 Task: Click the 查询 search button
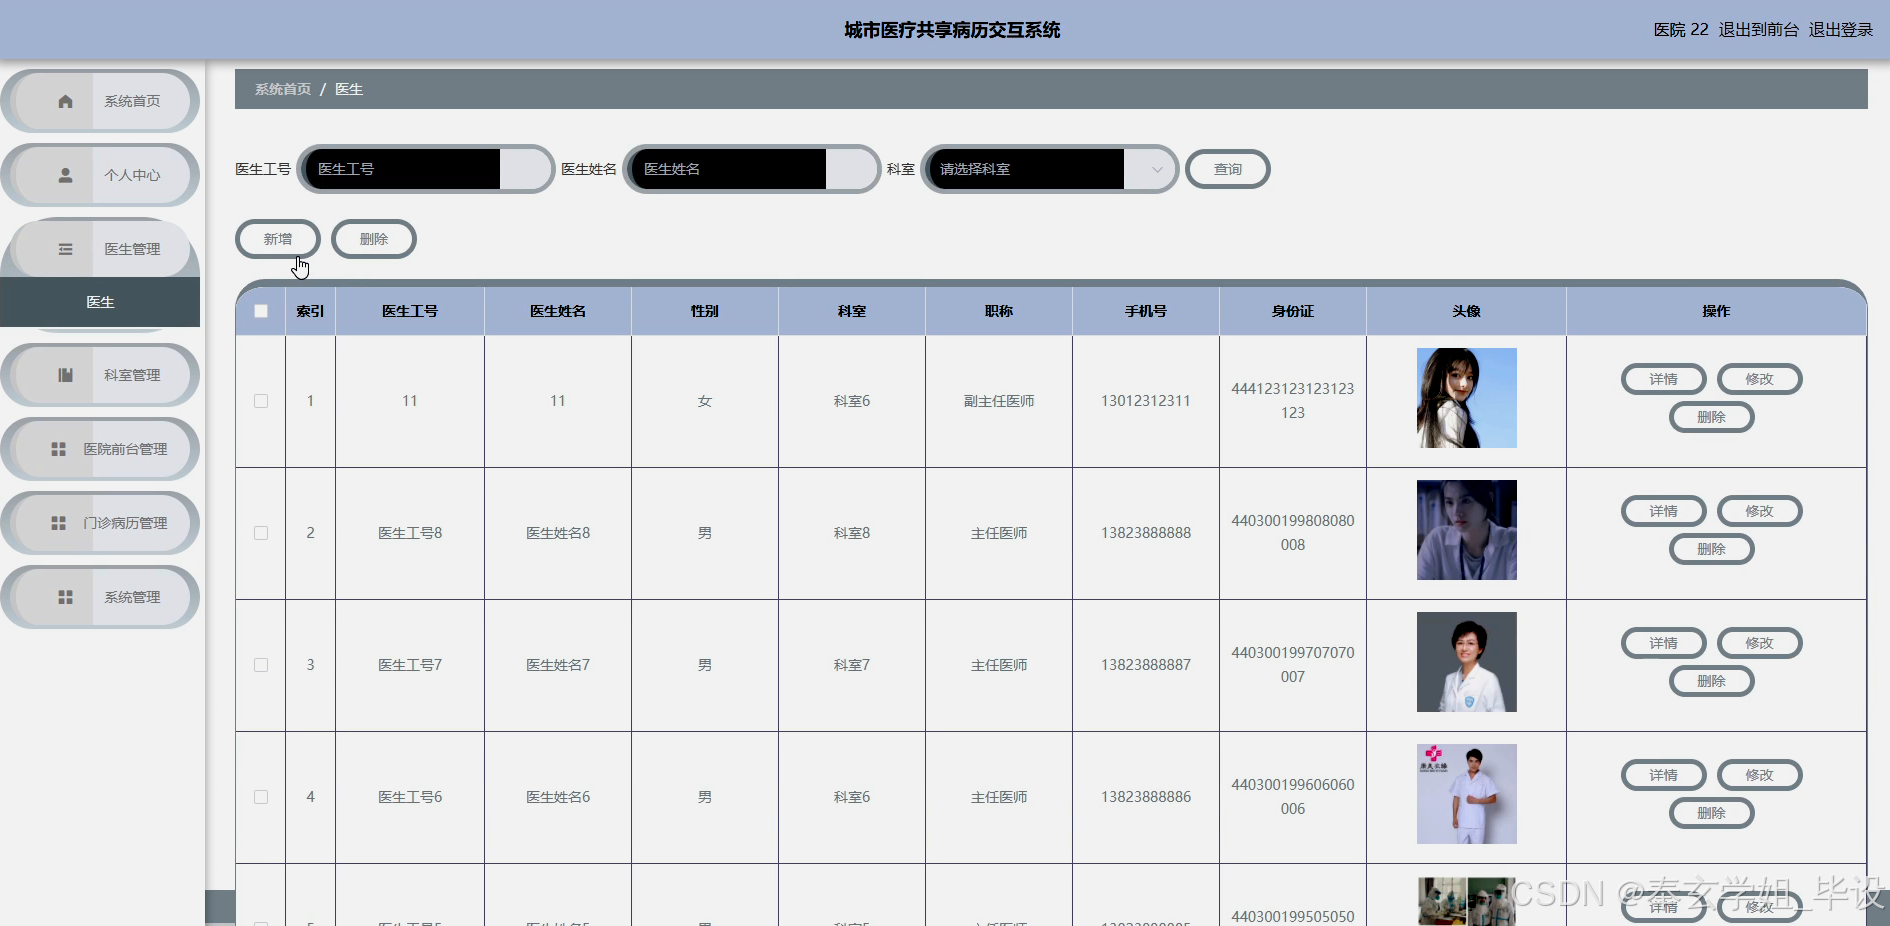click(1228, 169)
